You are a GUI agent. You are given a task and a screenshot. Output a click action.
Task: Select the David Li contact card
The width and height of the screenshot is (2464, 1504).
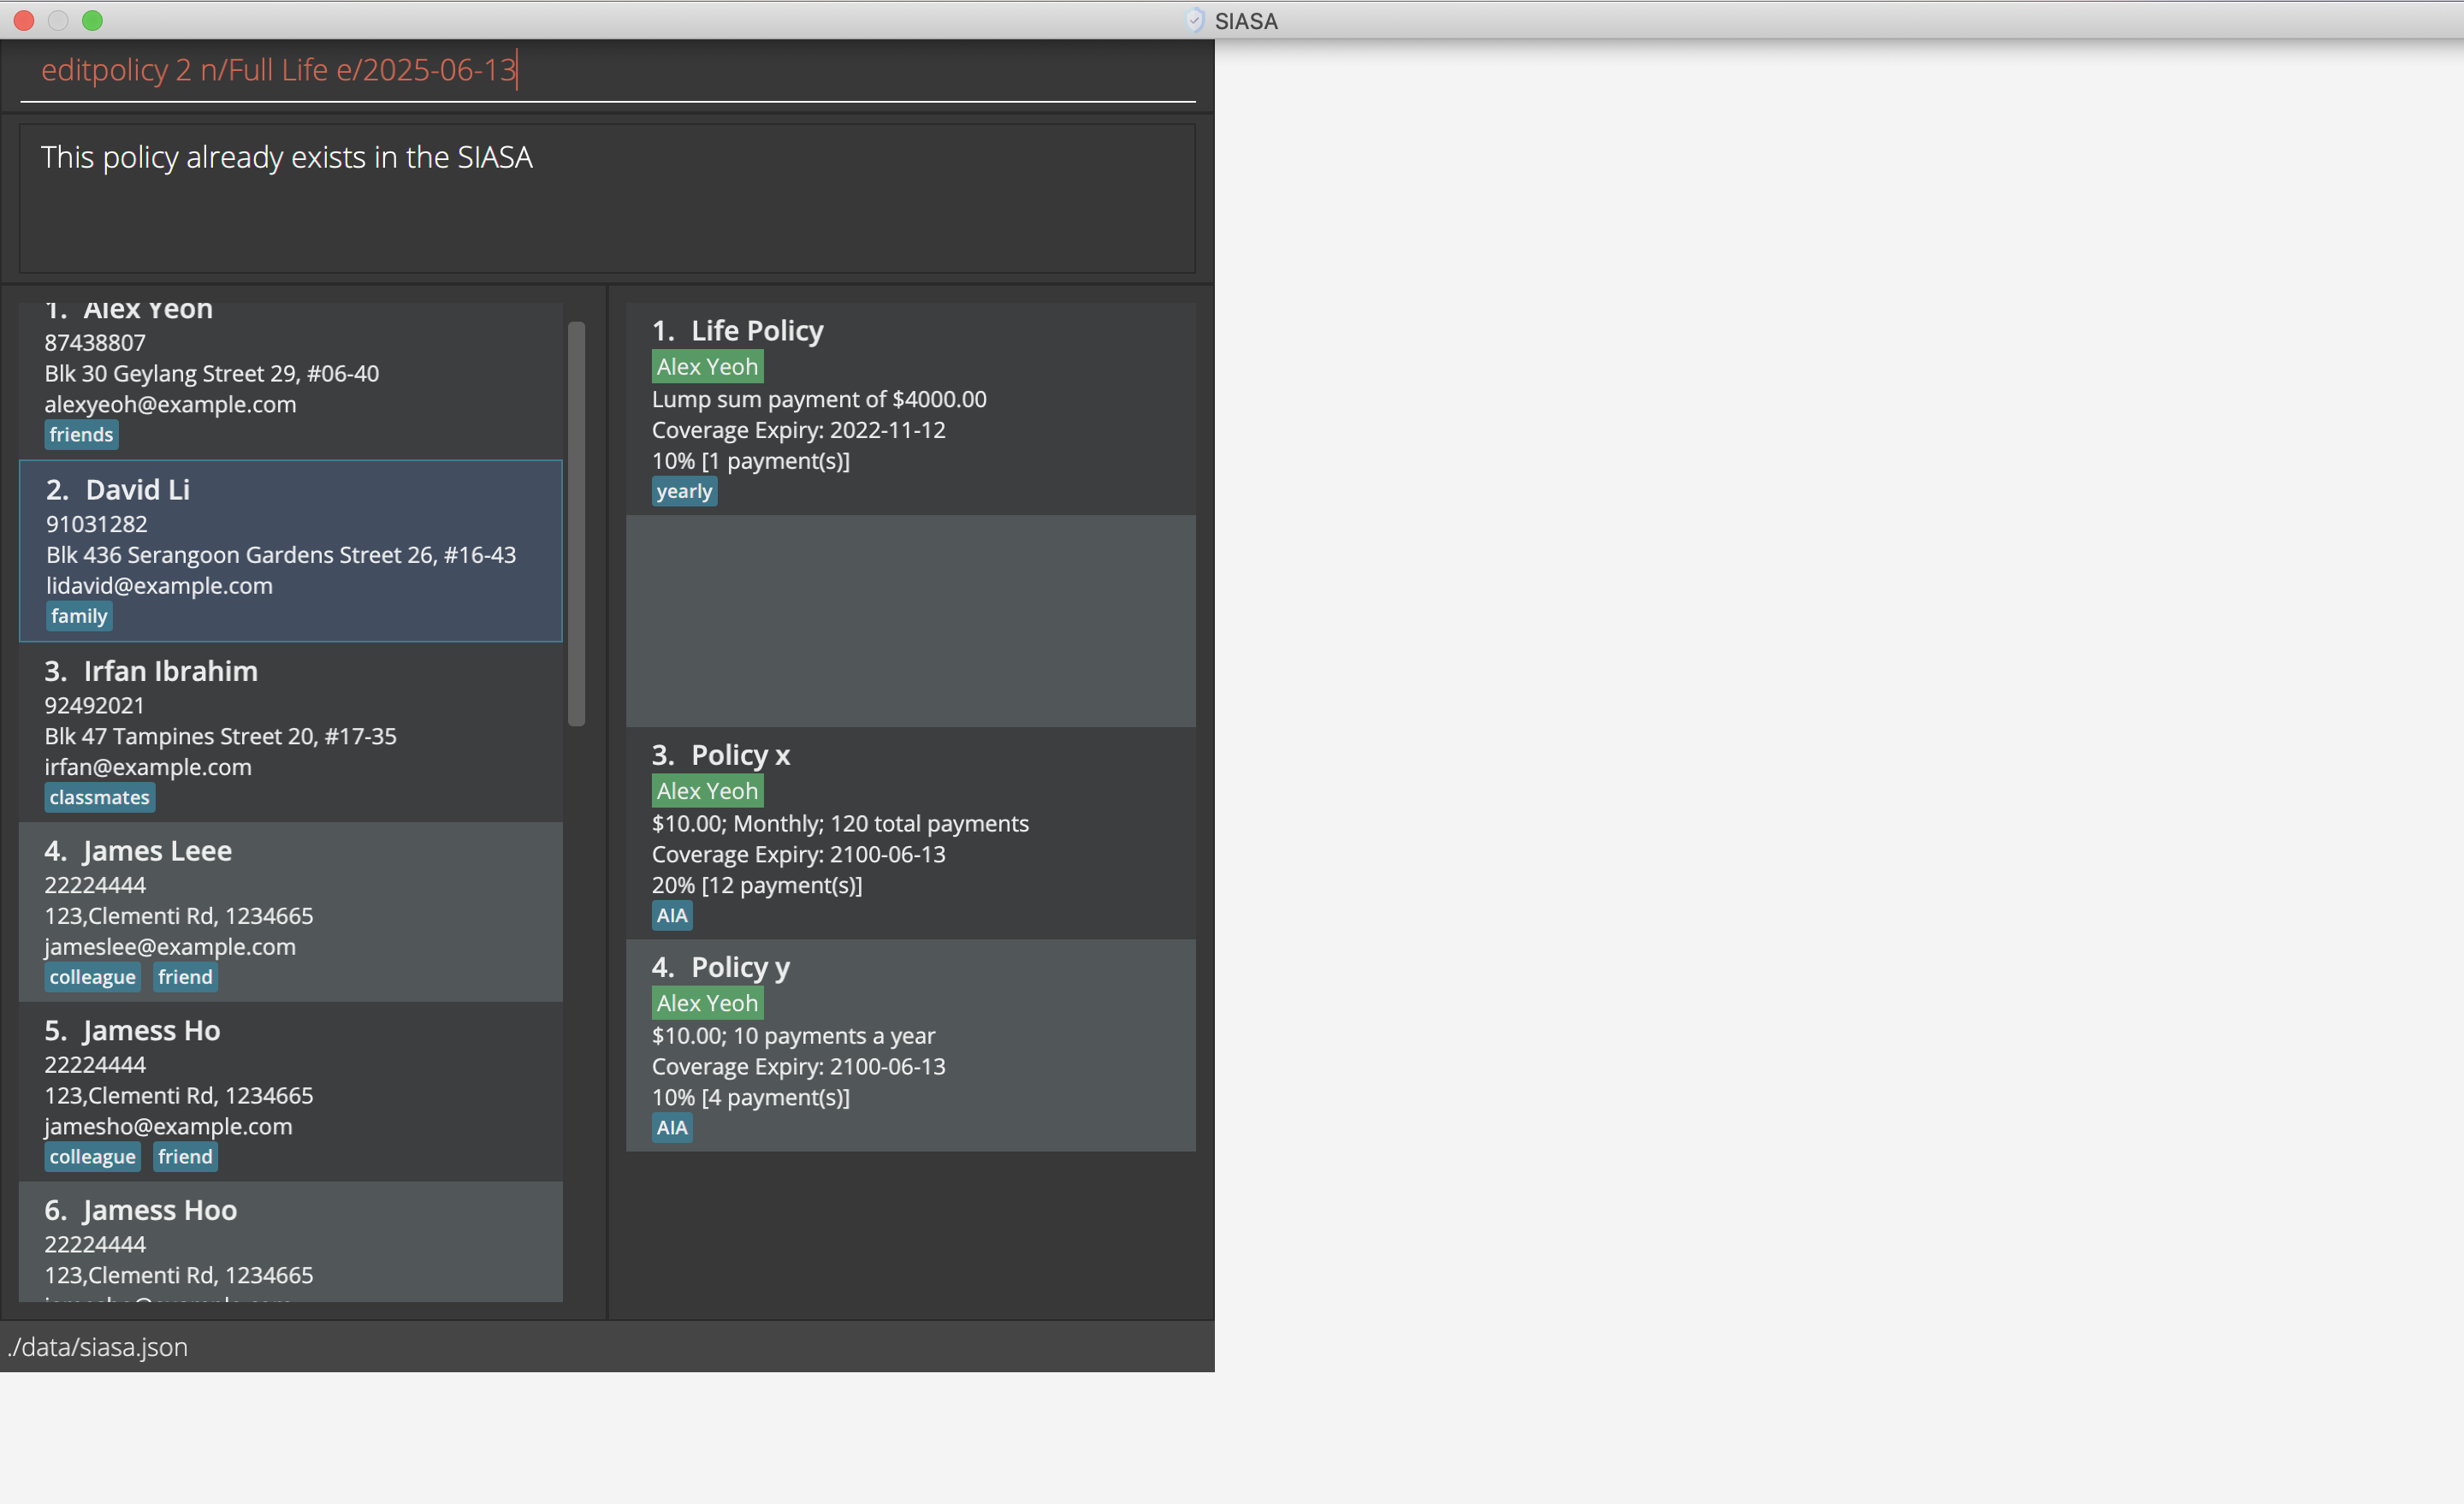290,550
